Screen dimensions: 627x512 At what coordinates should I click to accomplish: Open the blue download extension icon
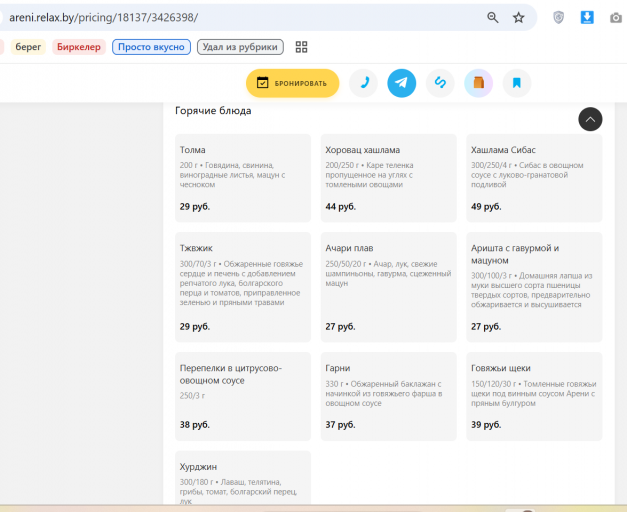tap(587, 18)
